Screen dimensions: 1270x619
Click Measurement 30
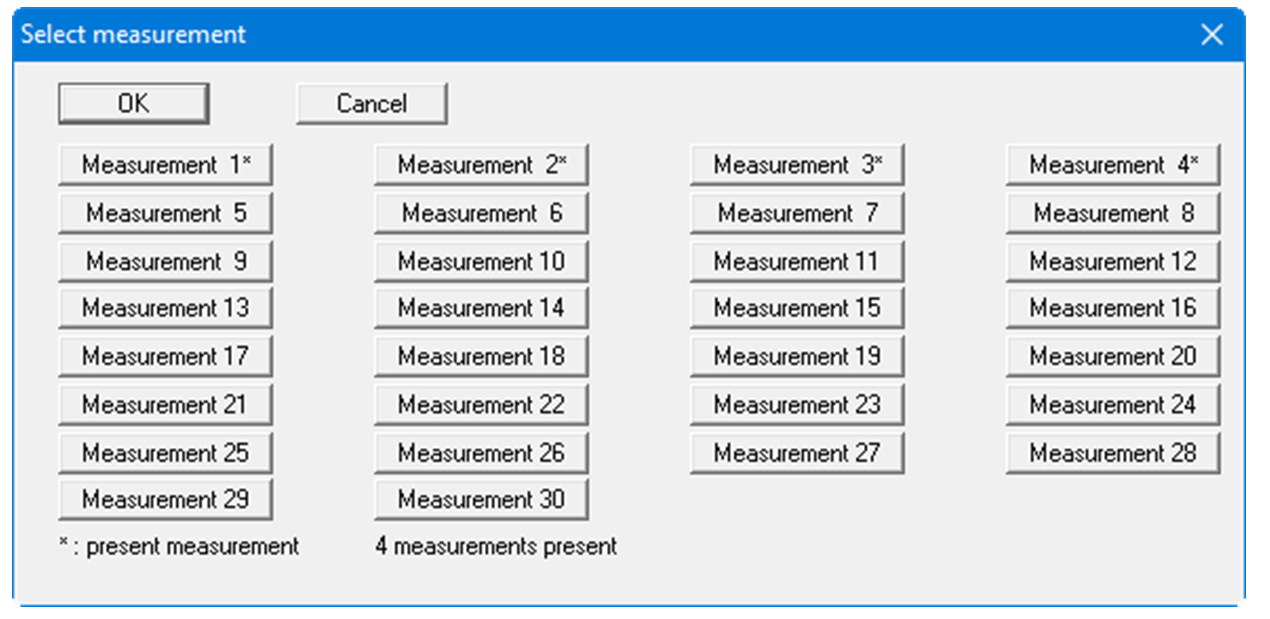[481, 499]
